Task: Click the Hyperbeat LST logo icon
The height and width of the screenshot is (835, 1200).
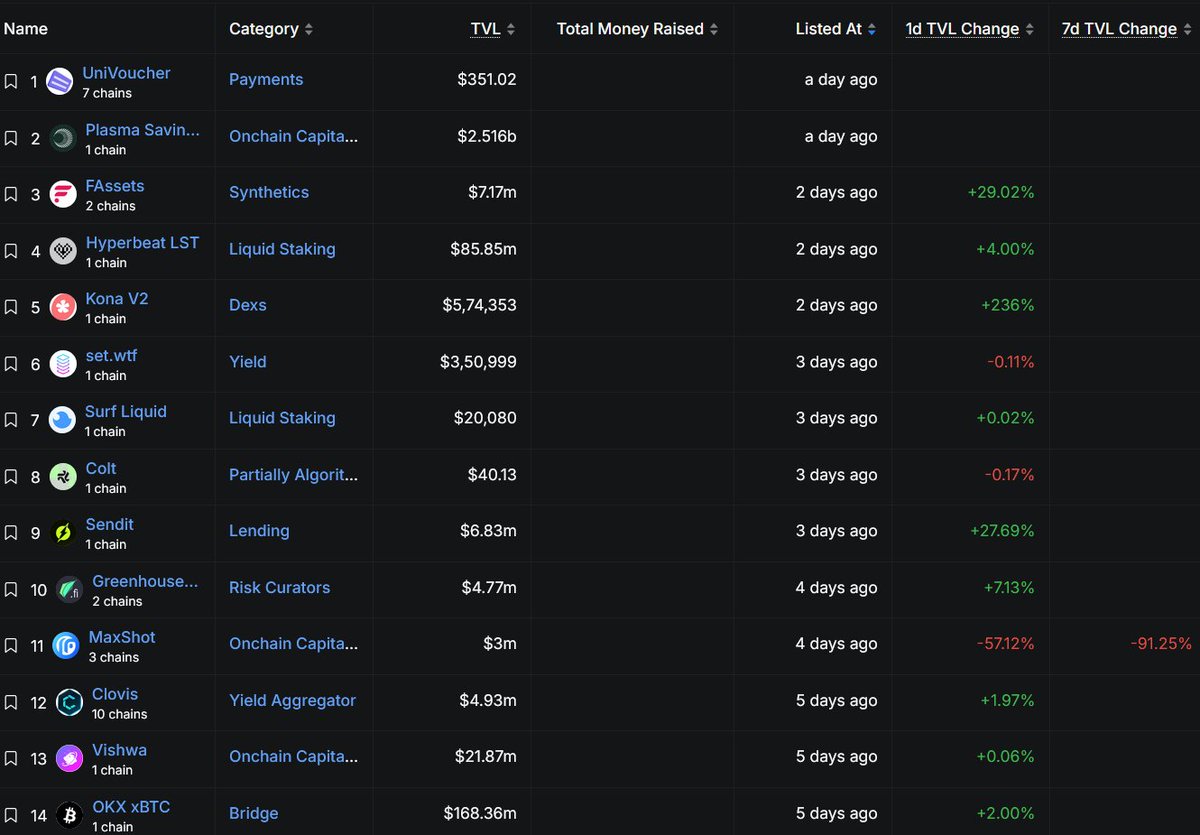Action: point(63,251)
